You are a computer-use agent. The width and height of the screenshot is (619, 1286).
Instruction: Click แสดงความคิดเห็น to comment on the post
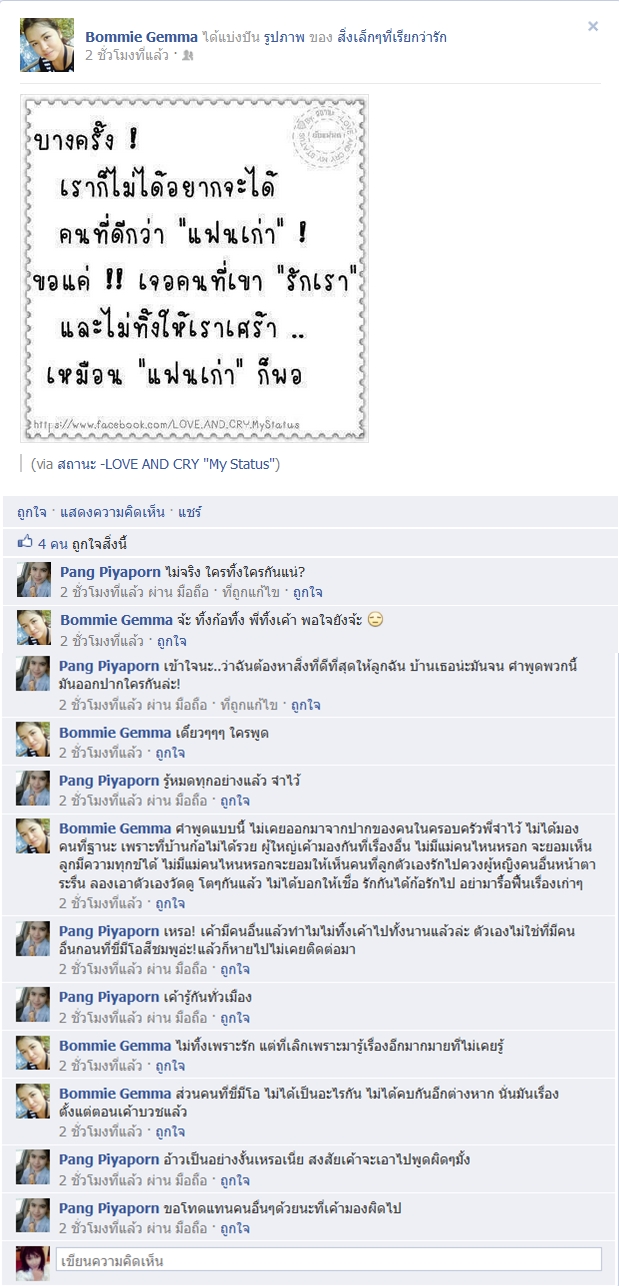point(113,512)
